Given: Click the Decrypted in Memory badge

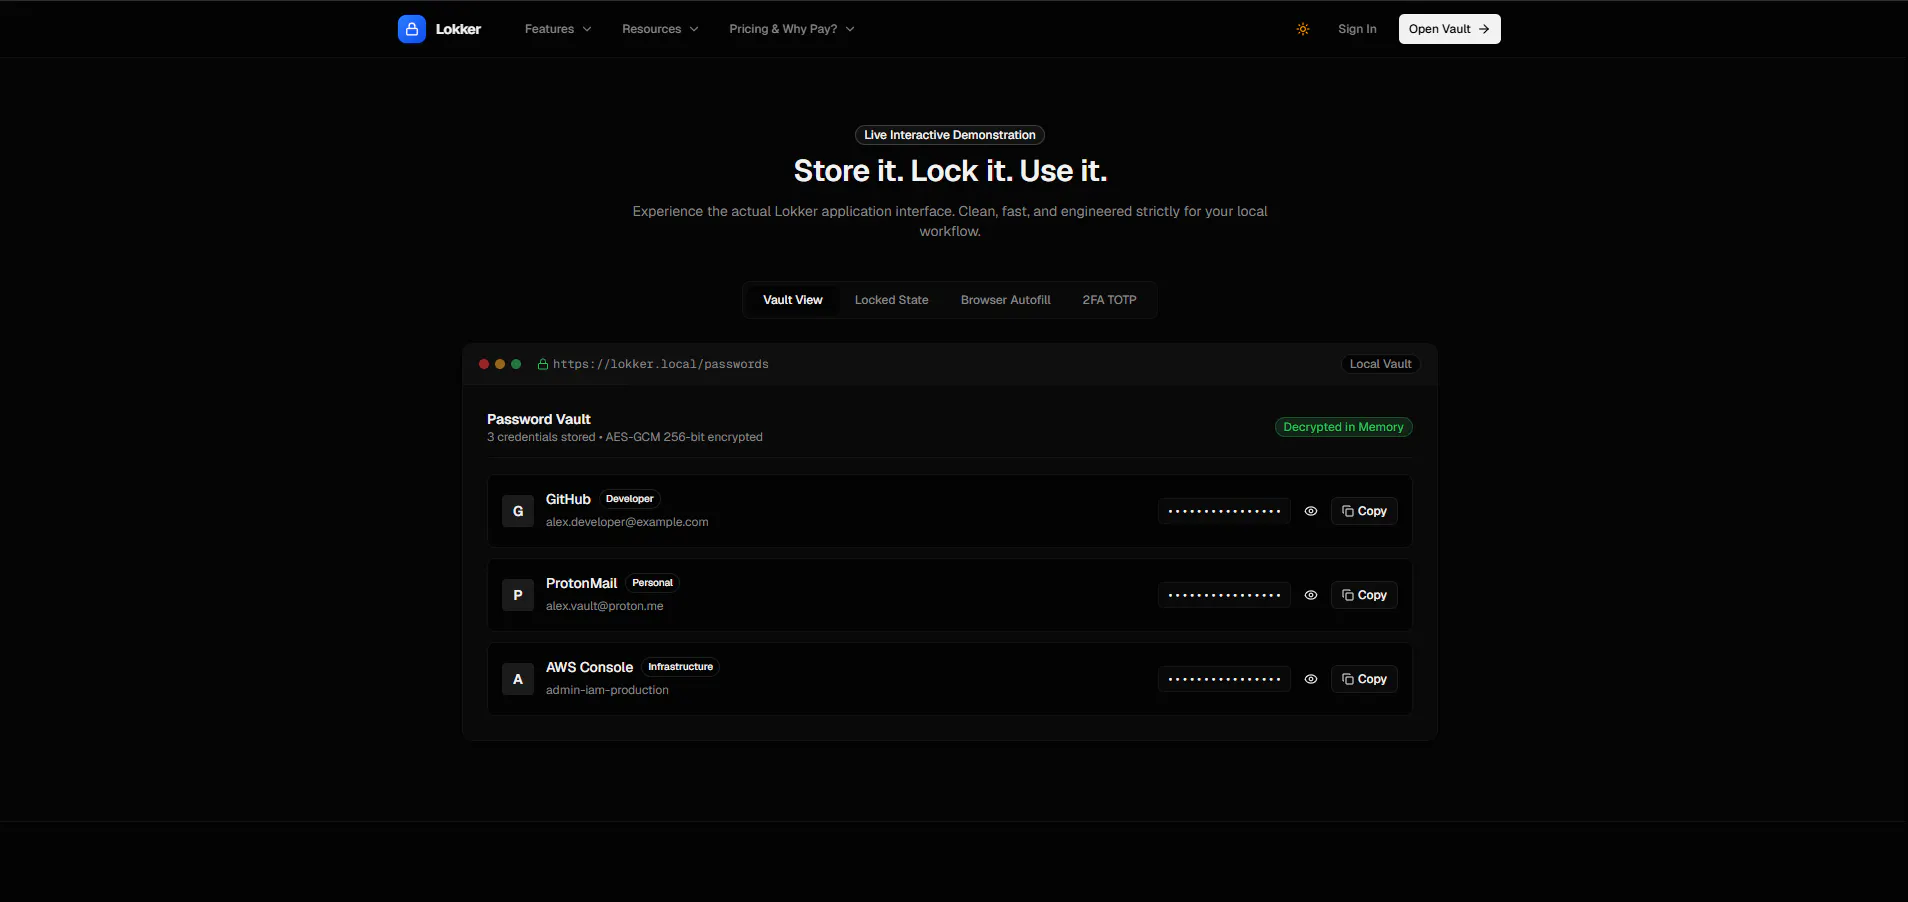Looking at the screenshot, I should pyautogui.click(x=1343, y=427).
